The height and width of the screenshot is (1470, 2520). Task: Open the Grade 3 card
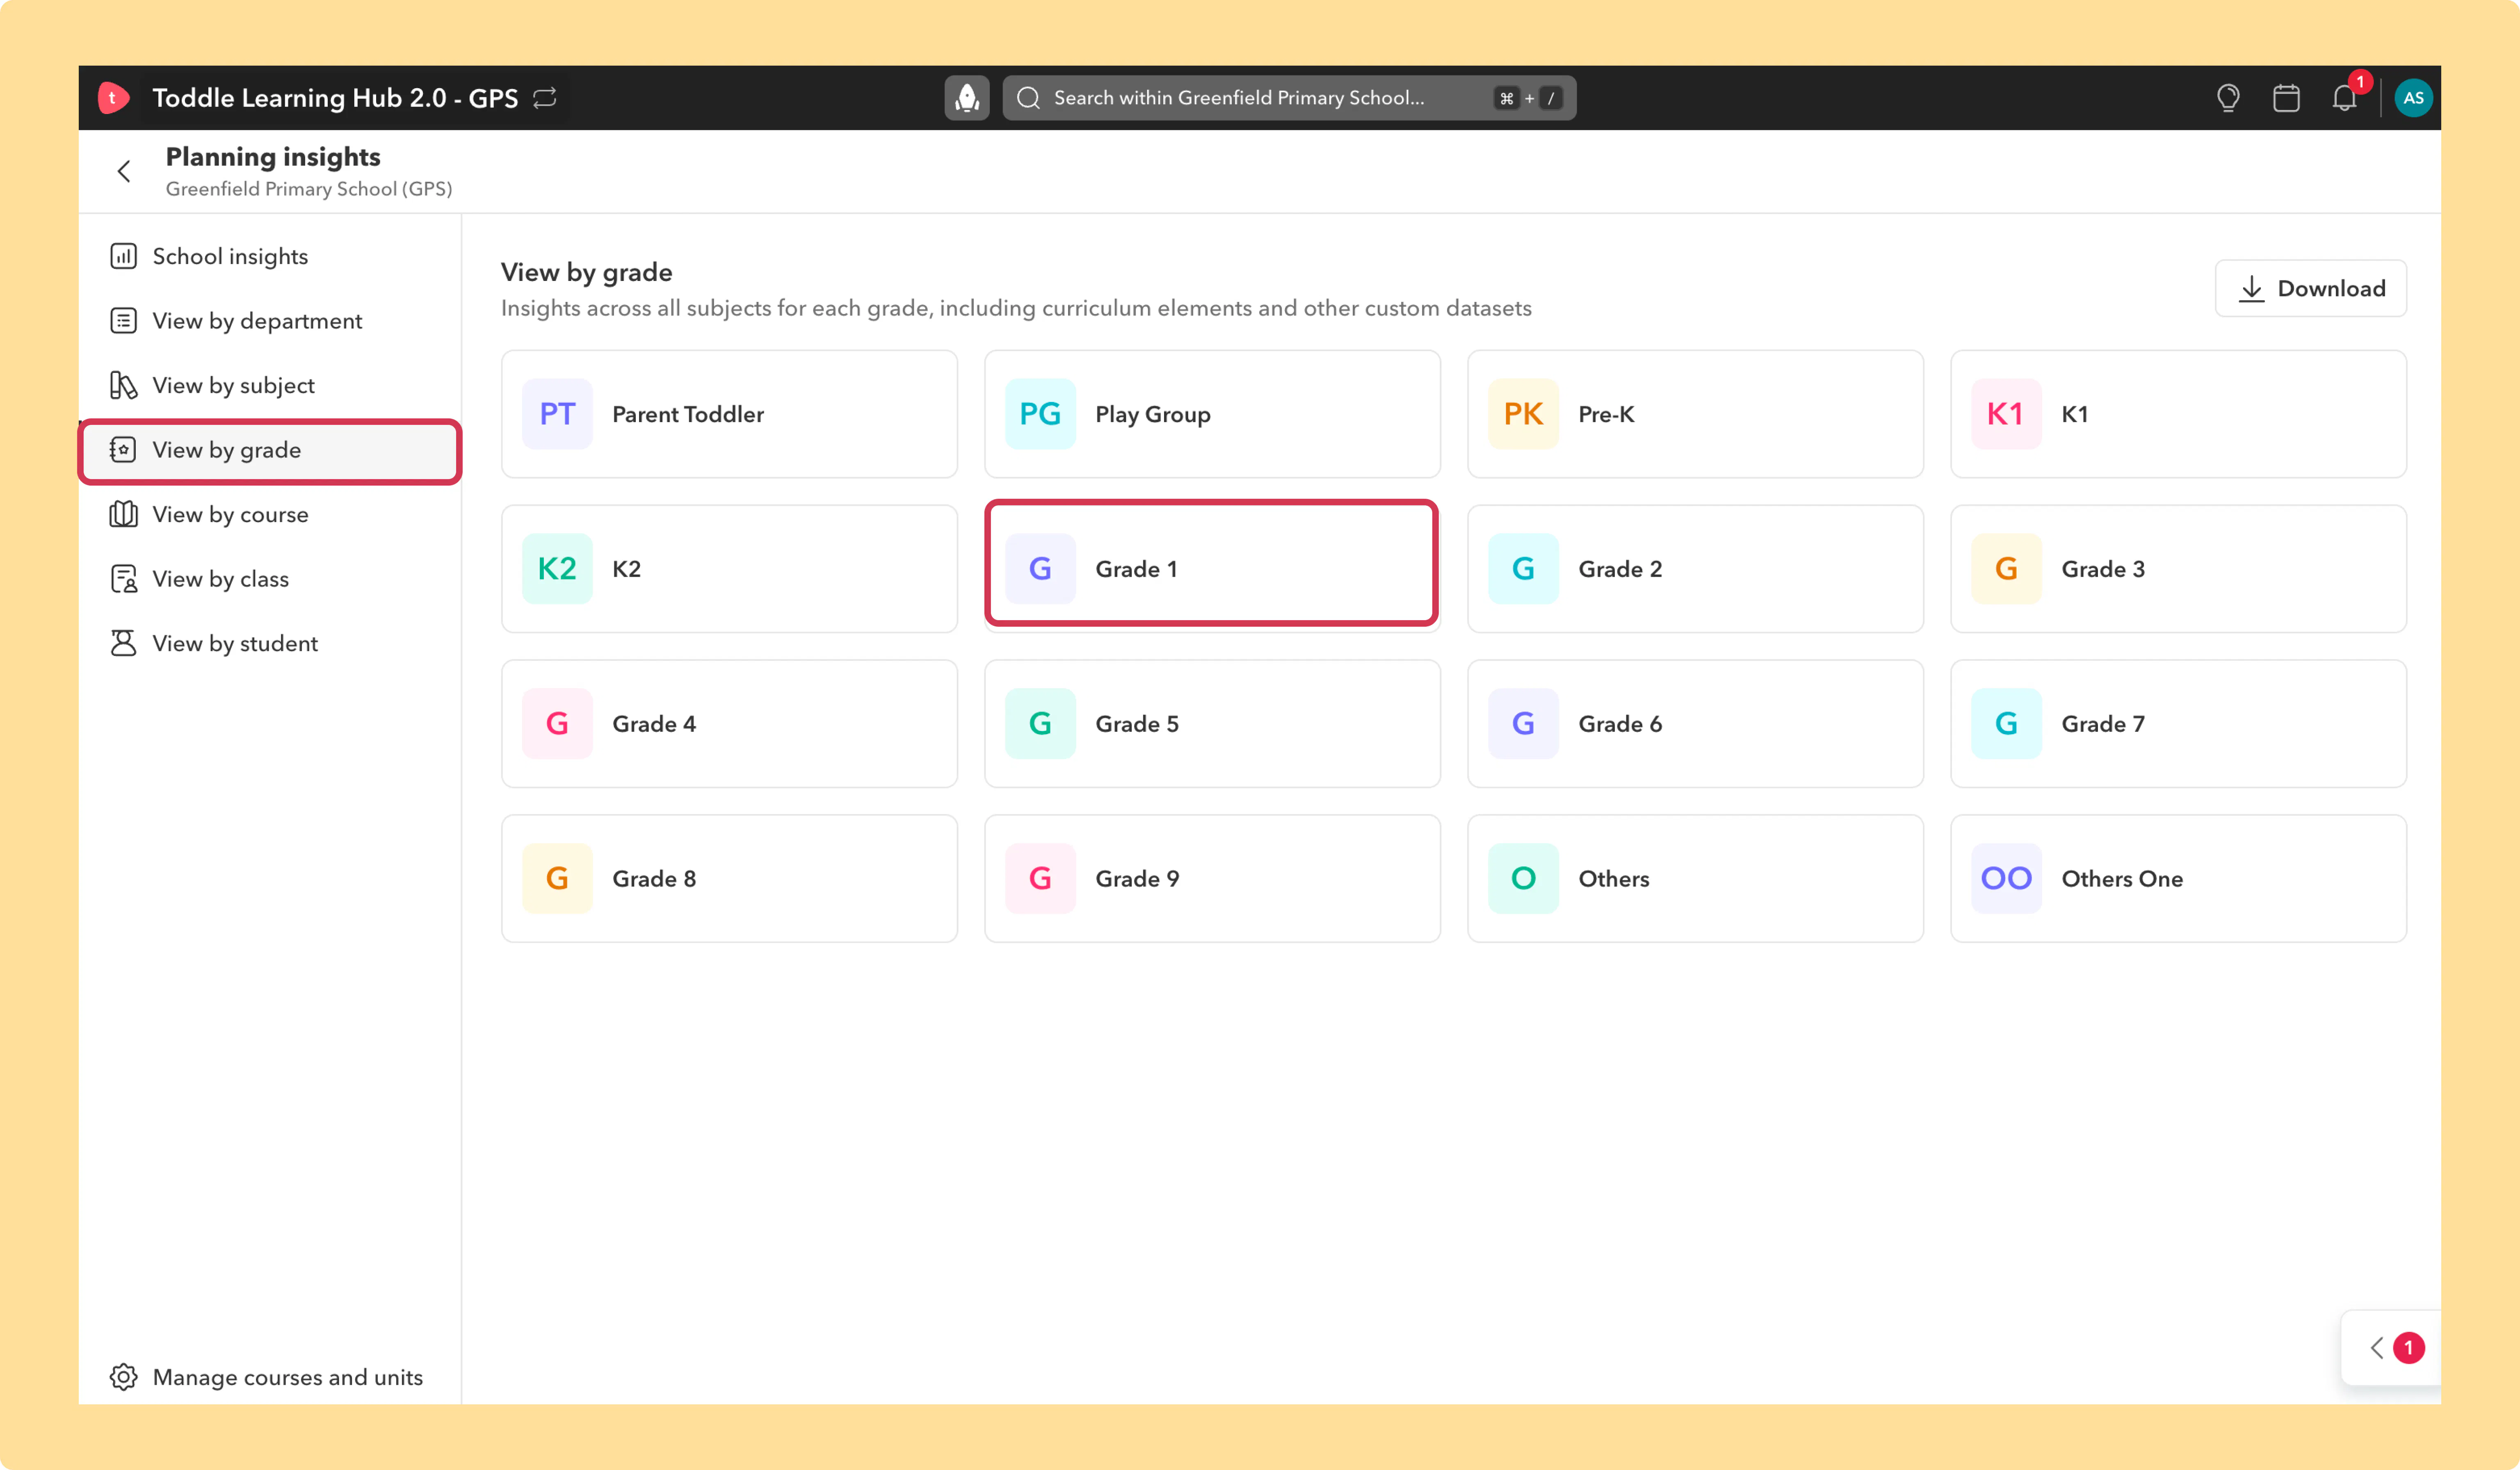point(2178,568)
